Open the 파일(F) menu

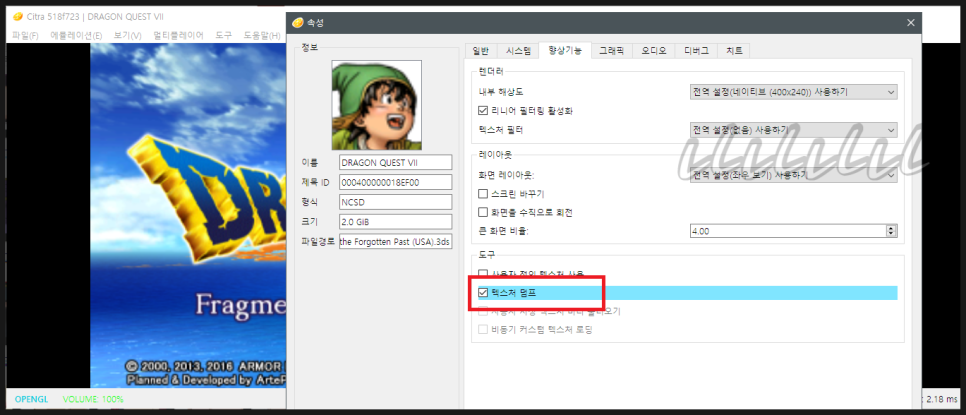(x=25, y=36)
